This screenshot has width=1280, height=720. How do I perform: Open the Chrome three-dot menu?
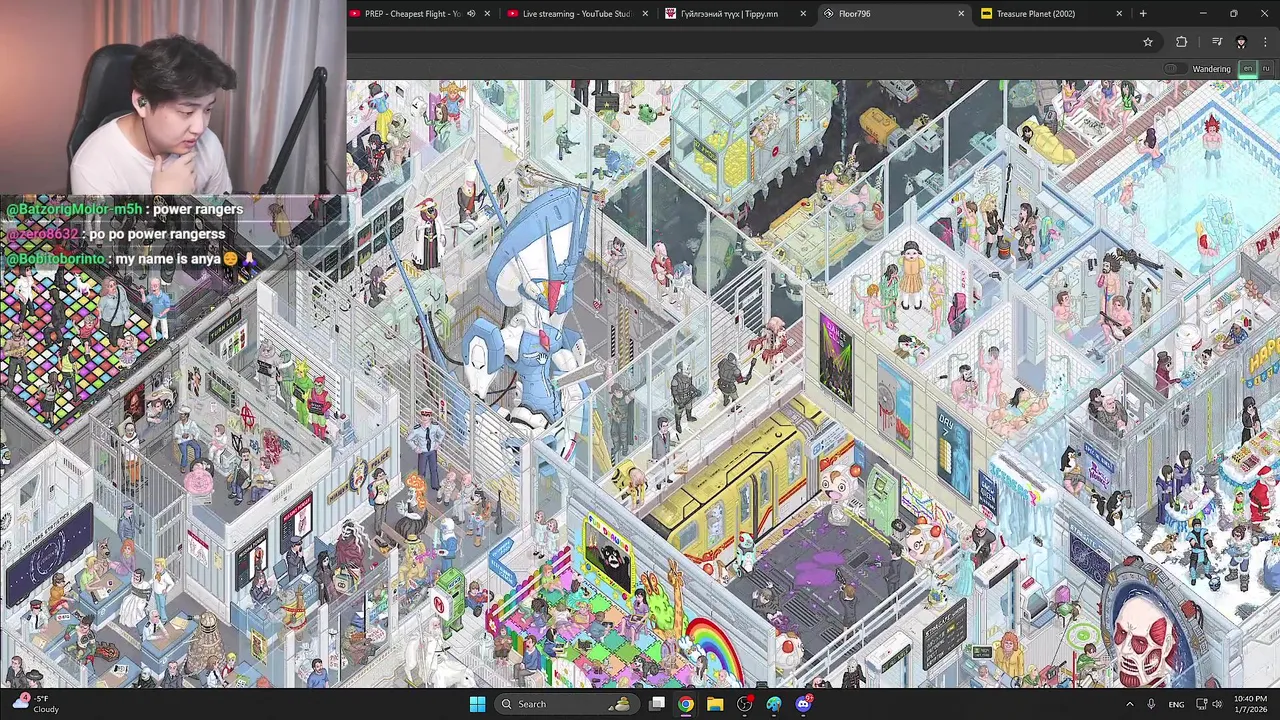pyautogui.click(x=1265, y=42)
